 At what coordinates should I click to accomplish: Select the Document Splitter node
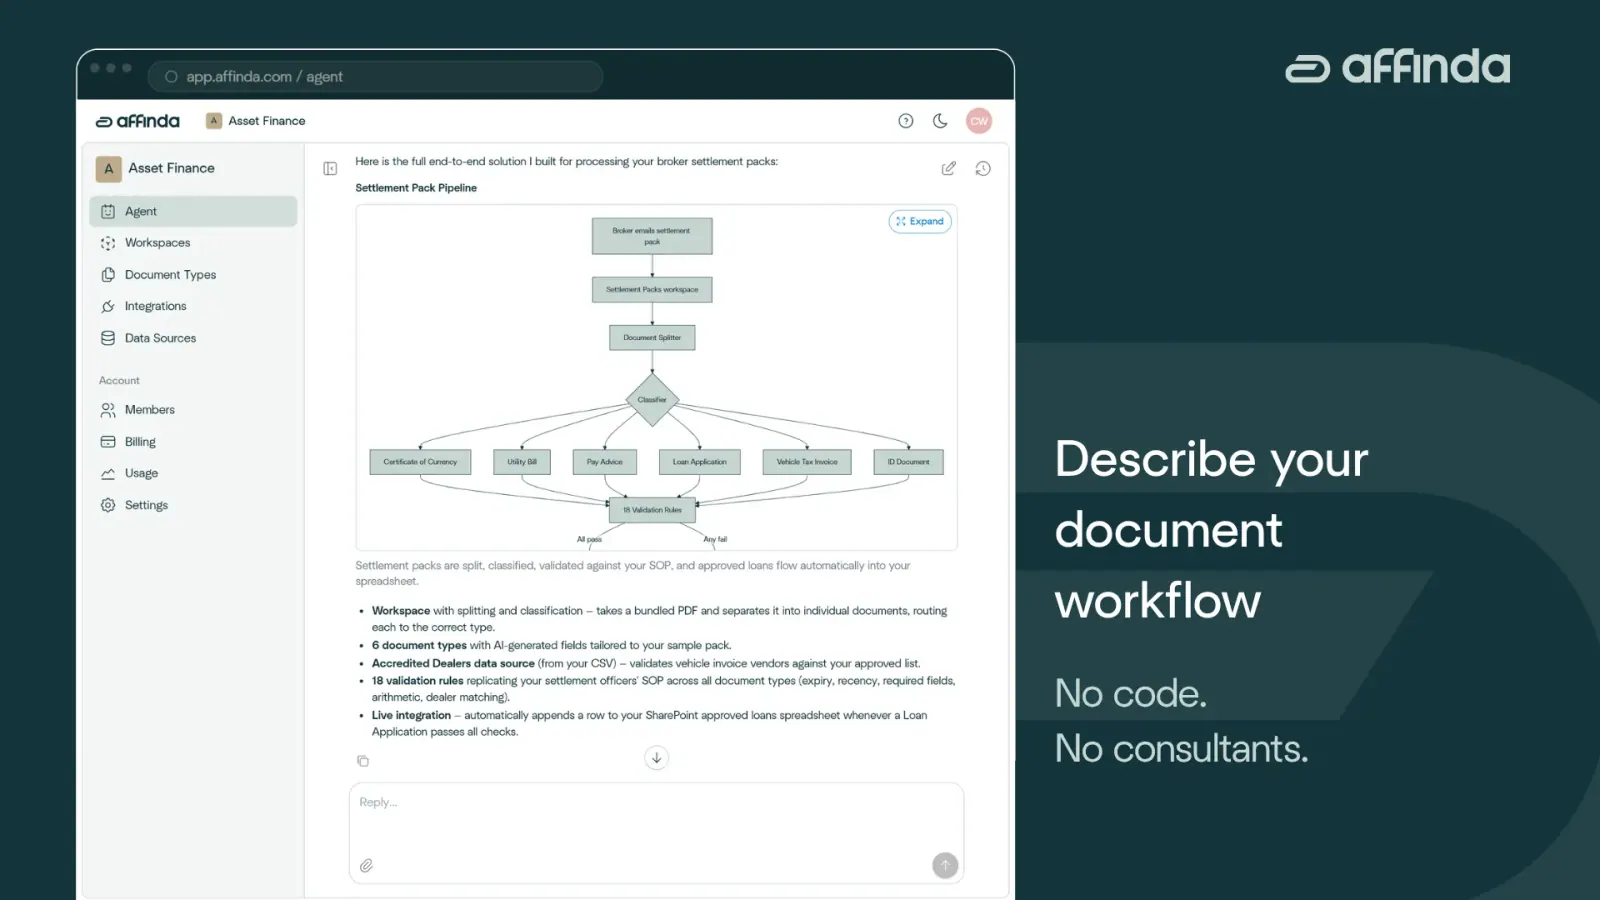(x=652, y=338)
